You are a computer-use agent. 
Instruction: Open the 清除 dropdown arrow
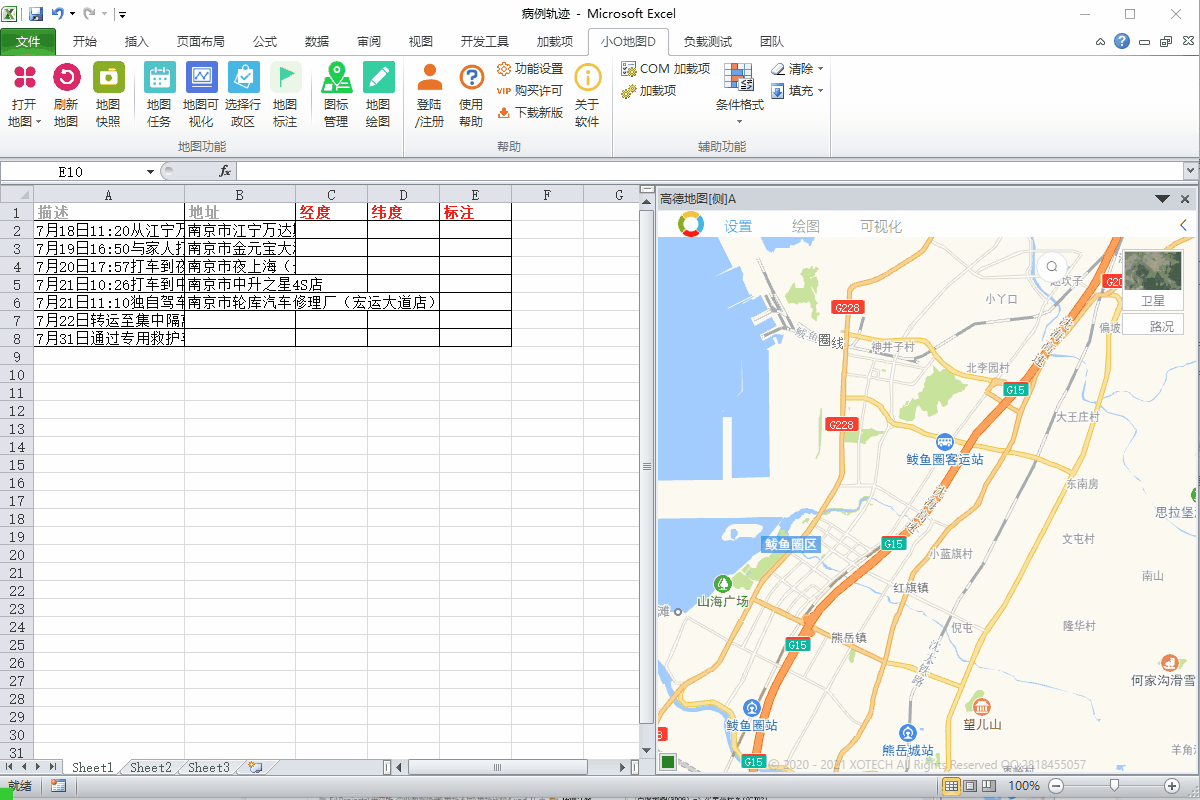[x=821, y=69]
